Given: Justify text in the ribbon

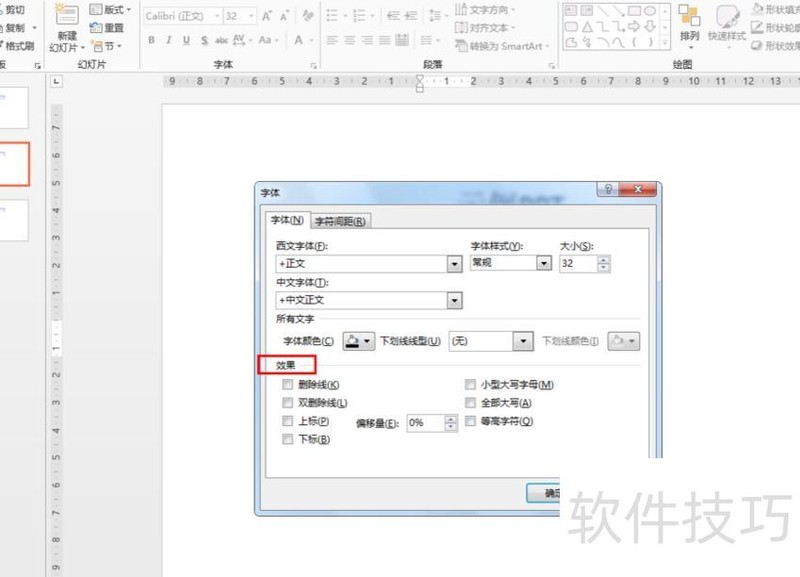Looking at the screenshot, I should pyautogui.click(x=385, y=40).
